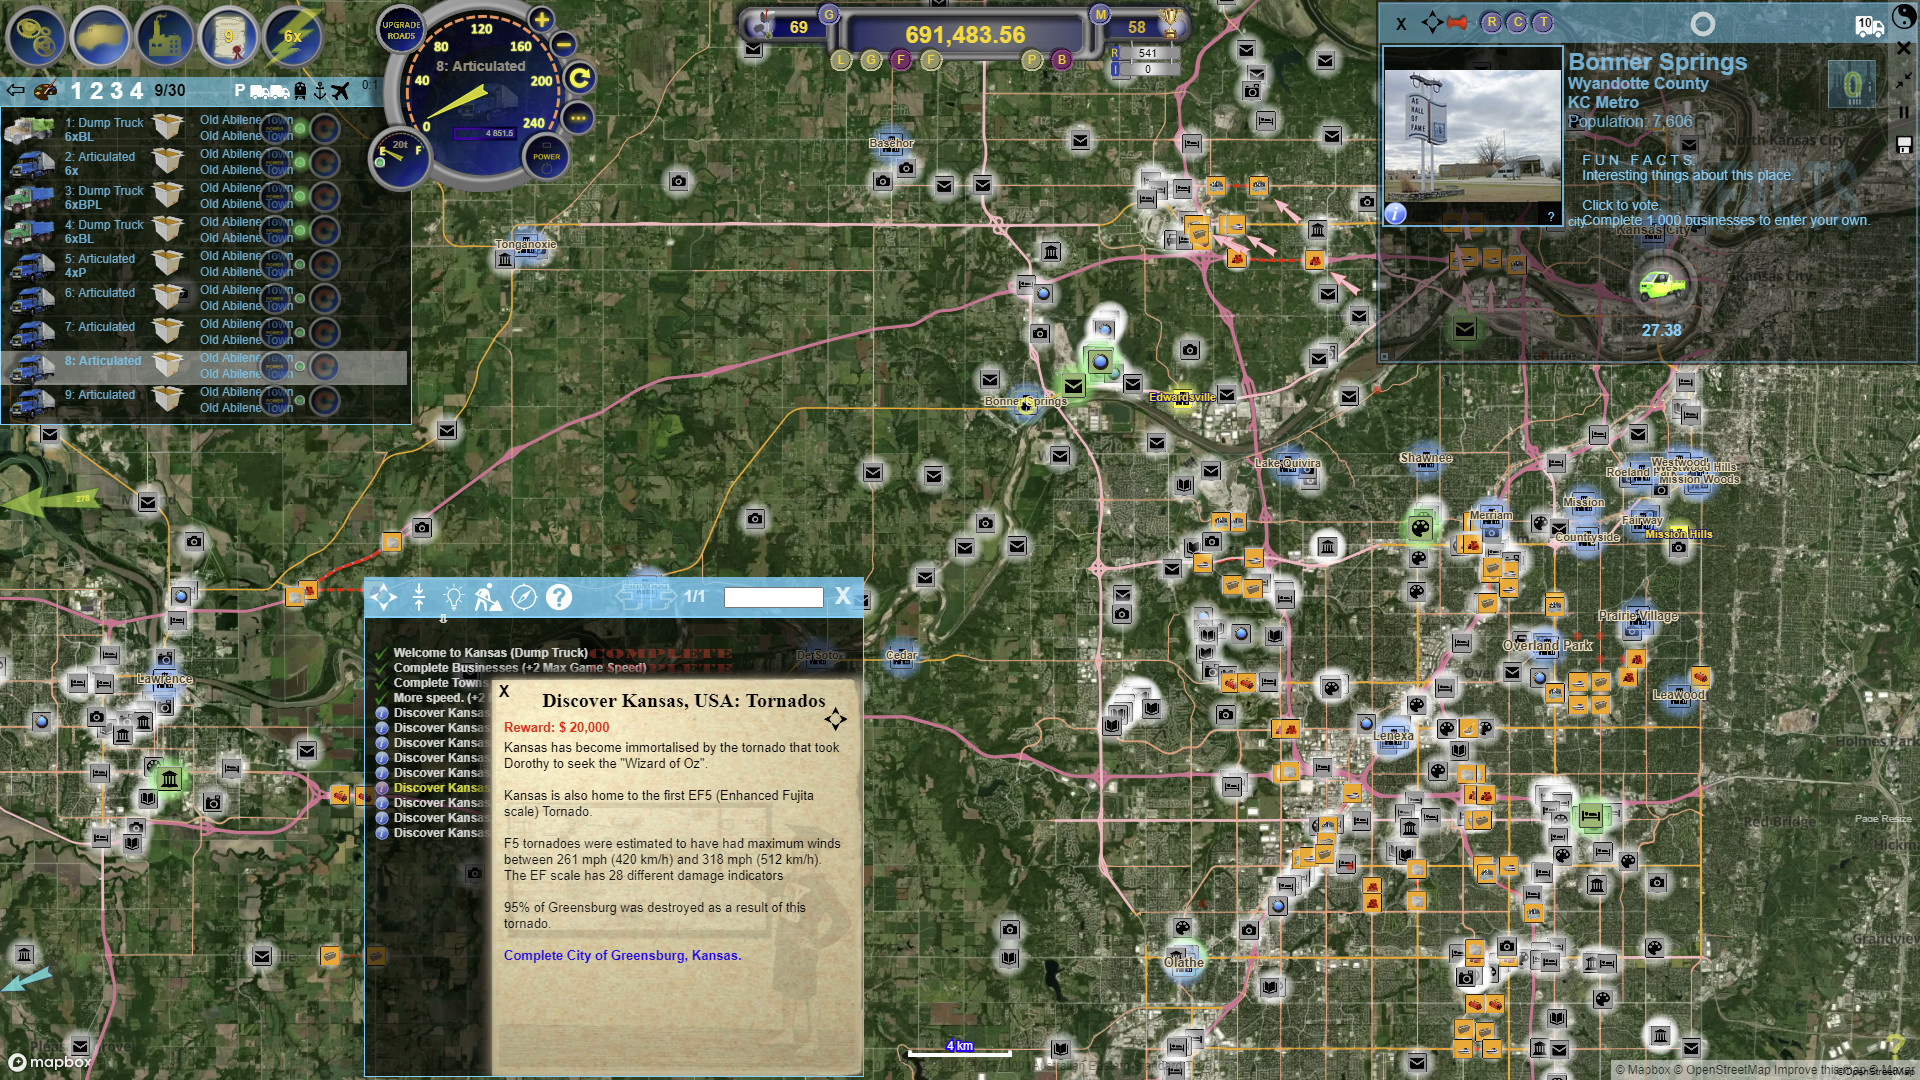
Task: Open the lightbulb hint icon in the quest panel
Action: click(x=453, y=597)
